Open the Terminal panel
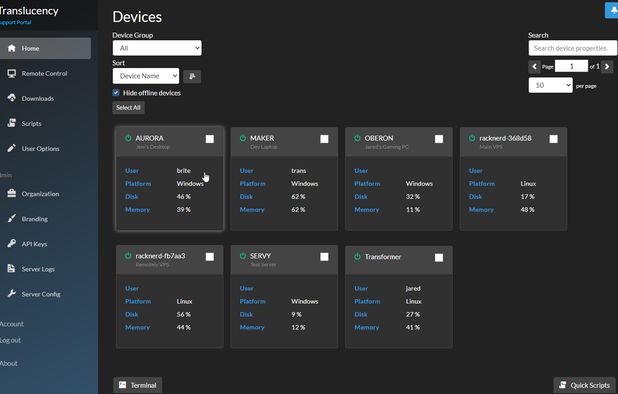This screenshot has width=618, height=394. [x=138, y=385]
